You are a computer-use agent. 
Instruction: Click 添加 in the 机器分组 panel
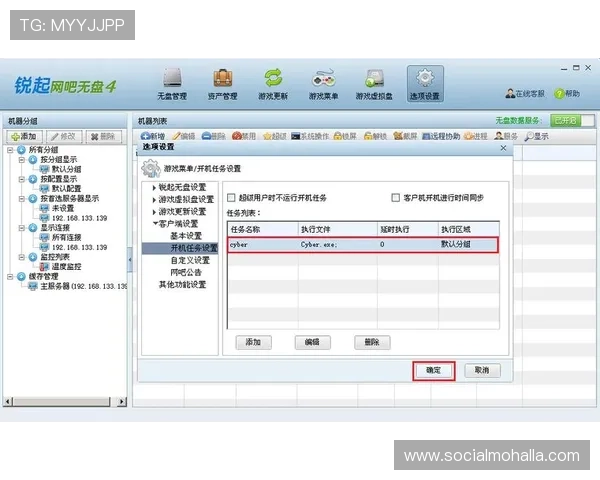pos(24,136)
